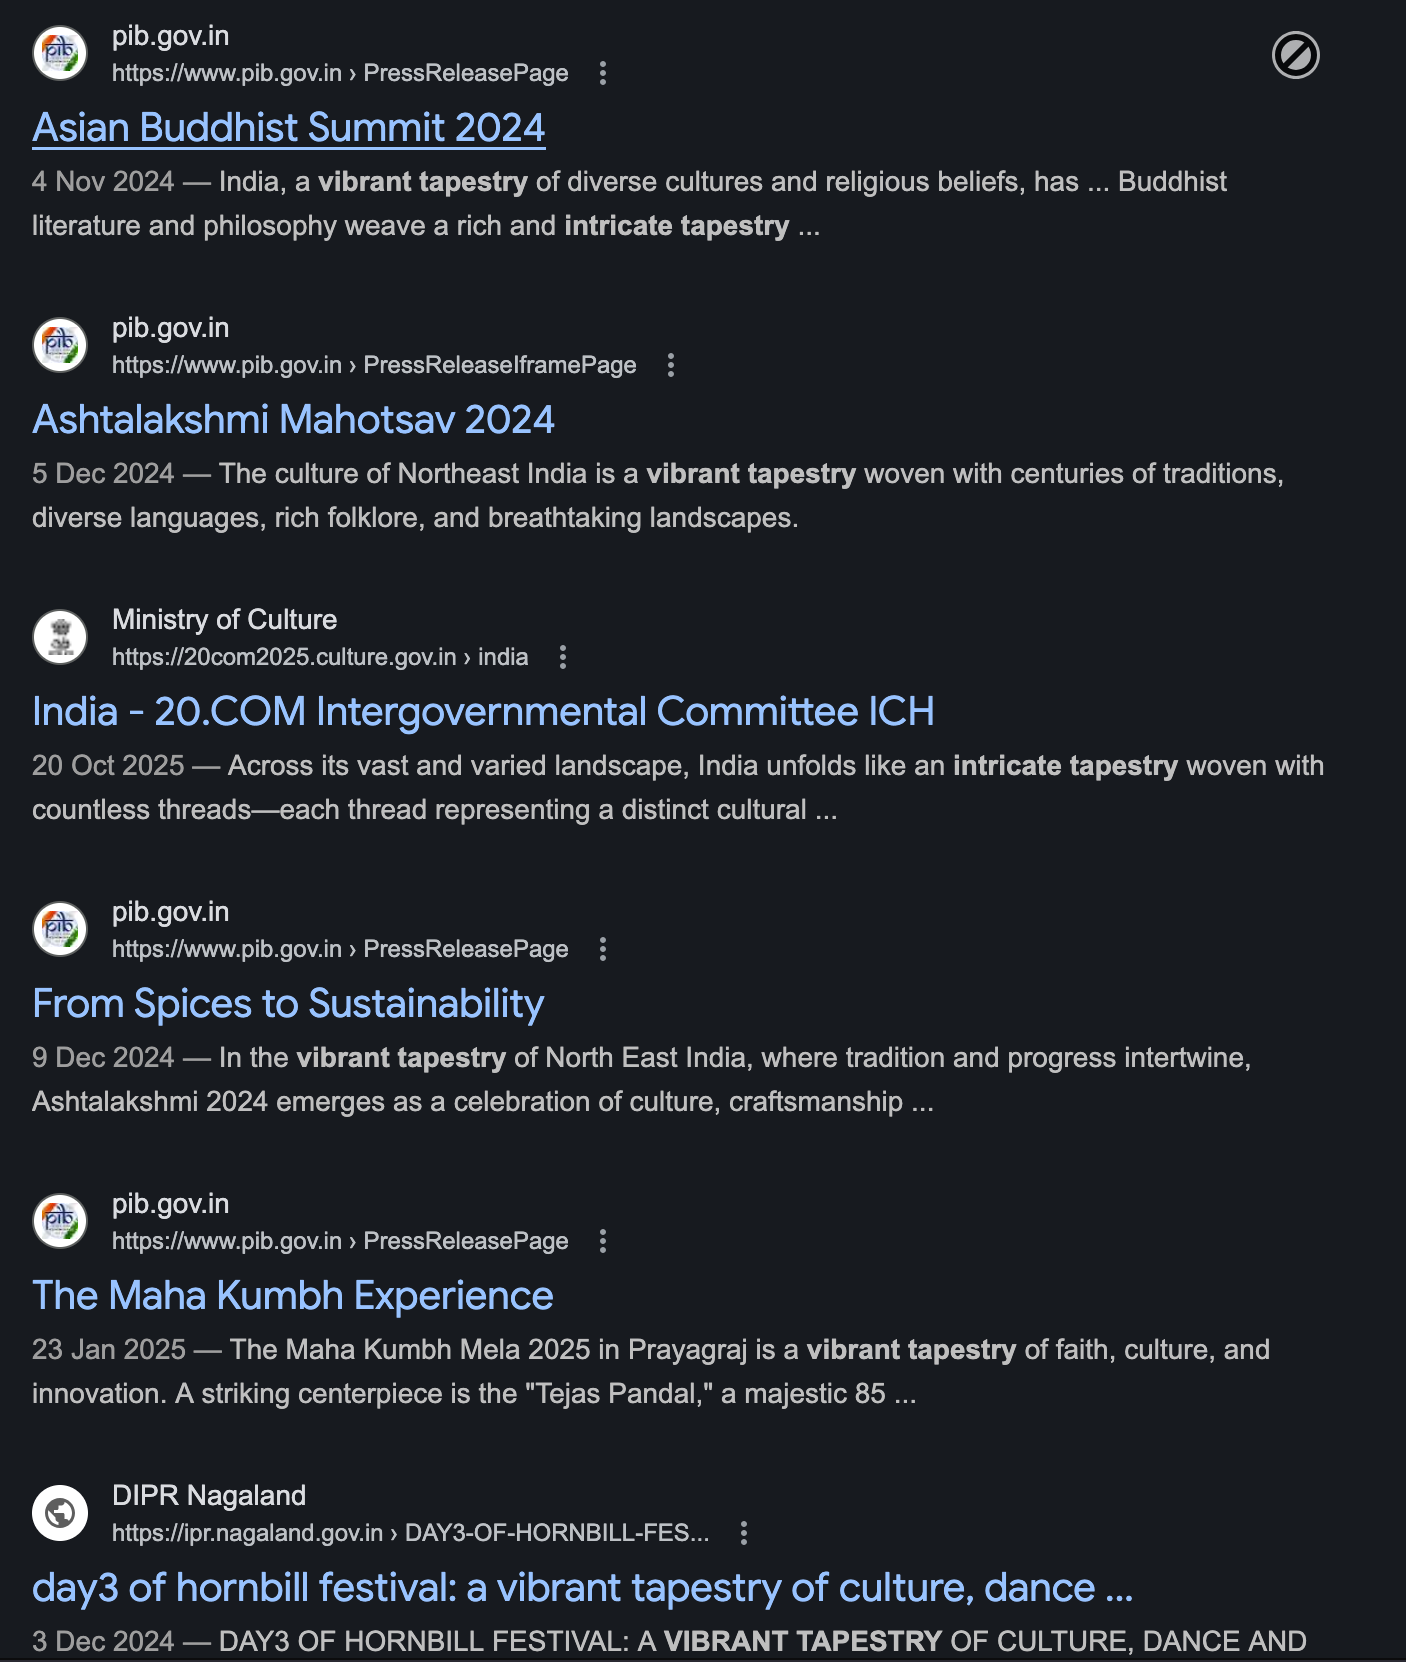Click pib.gov.in favicon beside Maha Kumbh result
1406x1662 pixels.
(x=60, y=1221)
